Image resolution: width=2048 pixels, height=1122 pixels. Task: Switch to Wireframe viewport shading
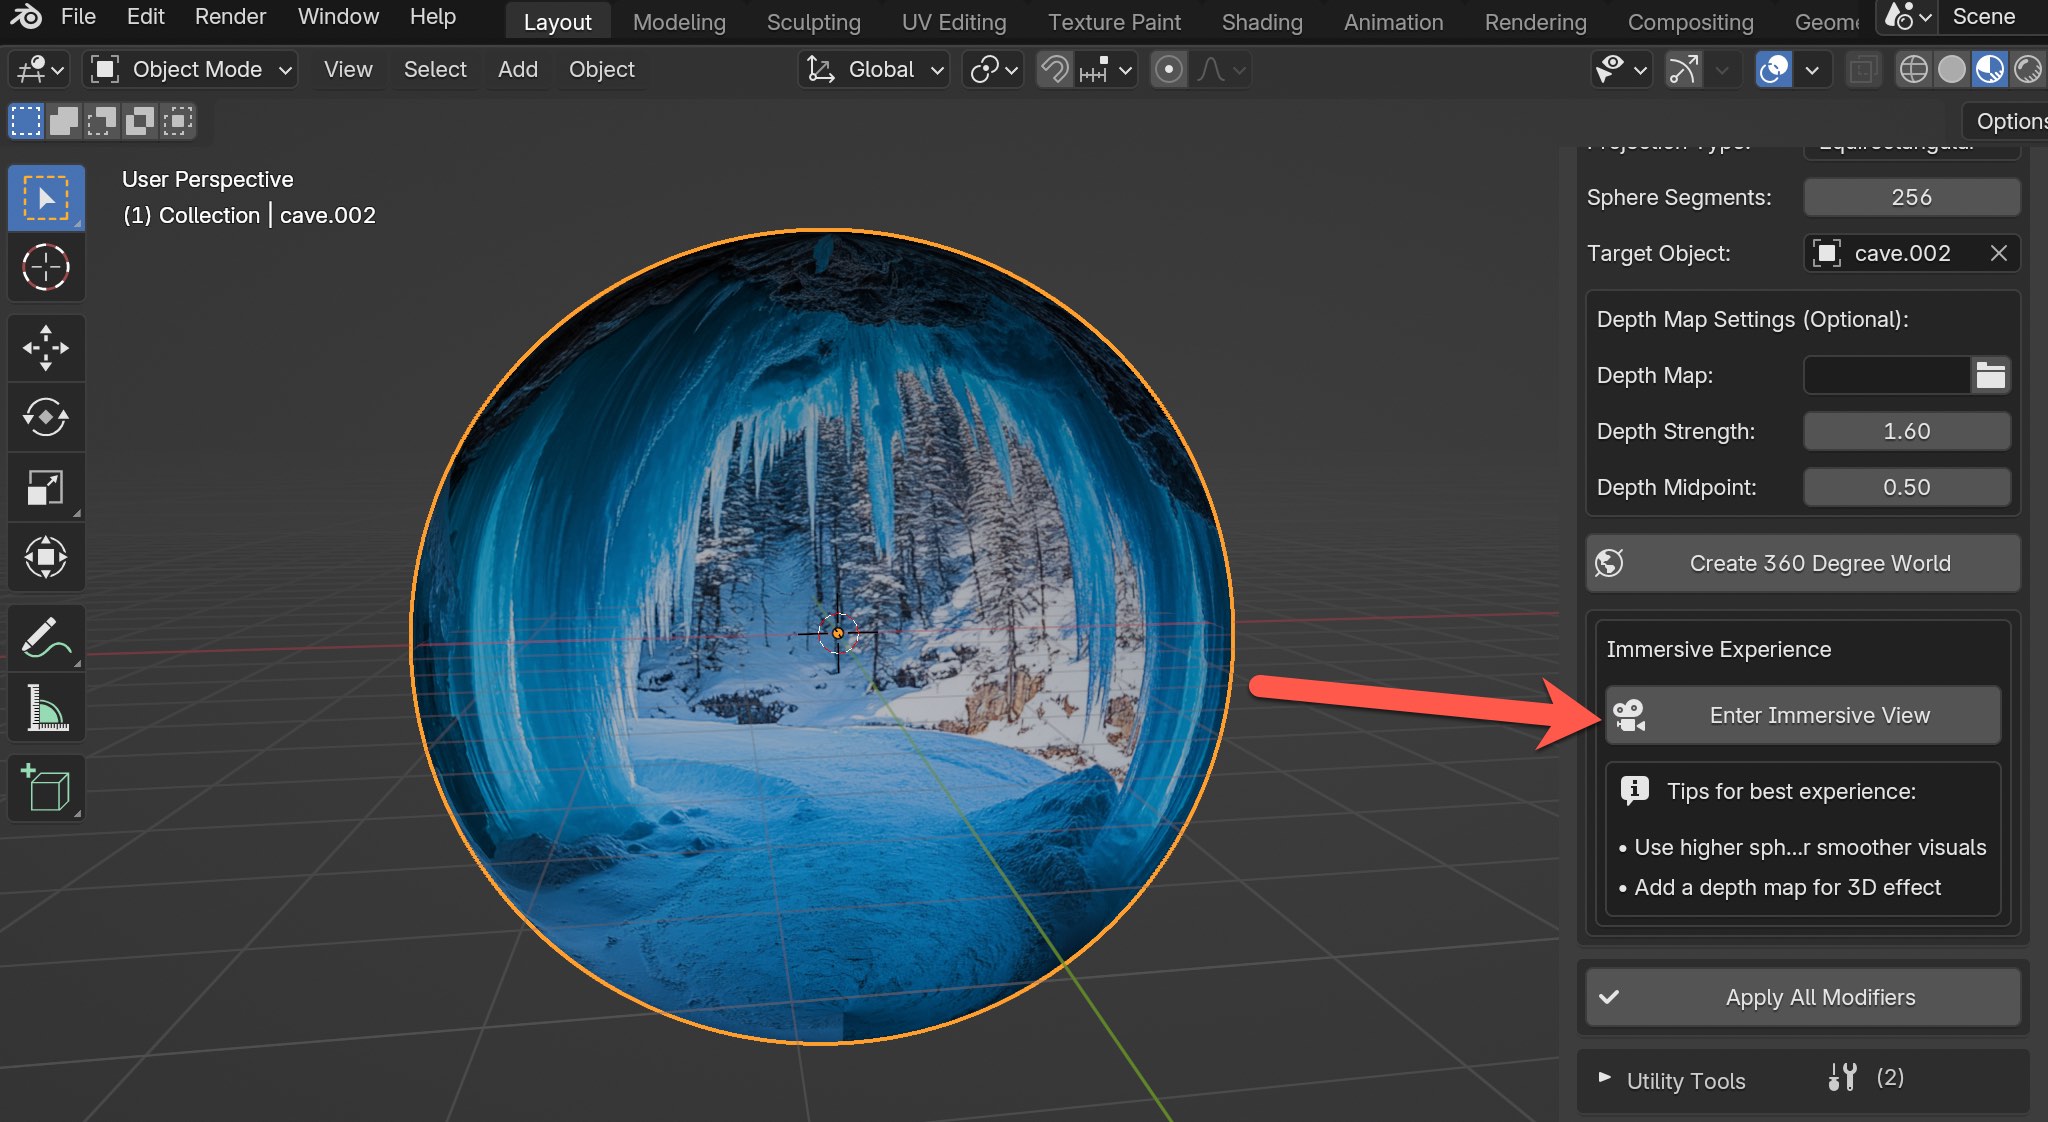point(1913,70)
